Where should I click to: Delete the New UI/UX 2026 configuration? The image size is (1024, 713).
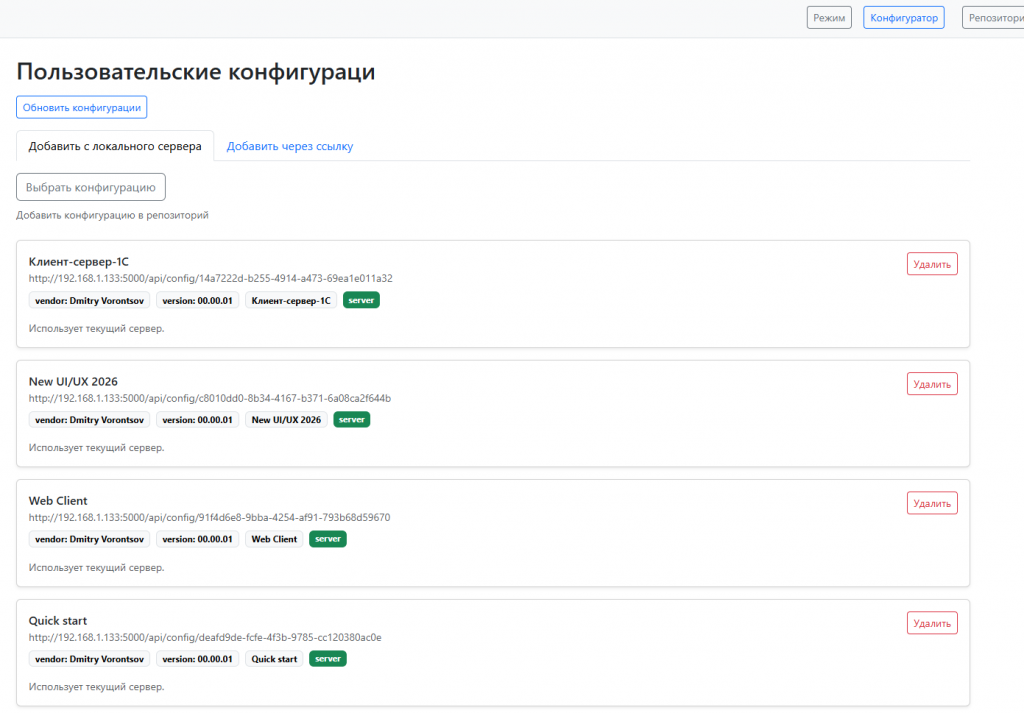point(932,383)
